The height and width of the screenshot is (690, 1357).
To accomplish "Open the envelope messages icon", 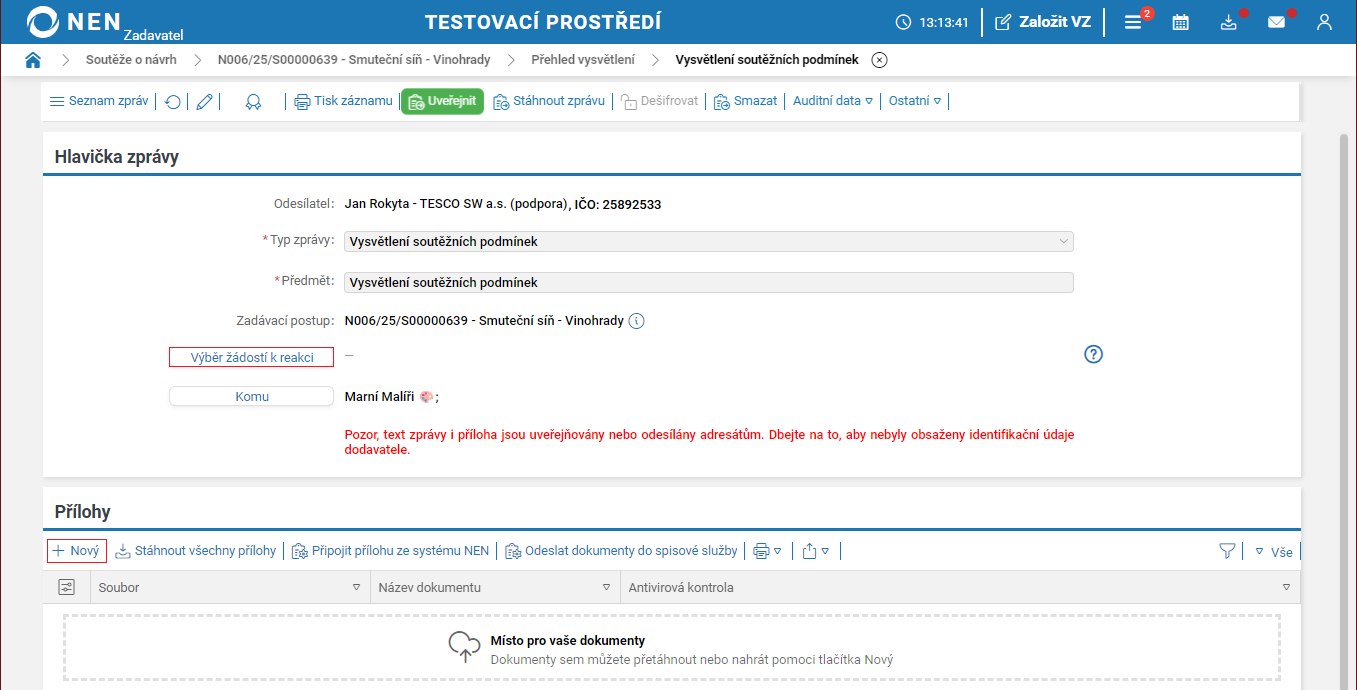I will (x=1276, y=22).
